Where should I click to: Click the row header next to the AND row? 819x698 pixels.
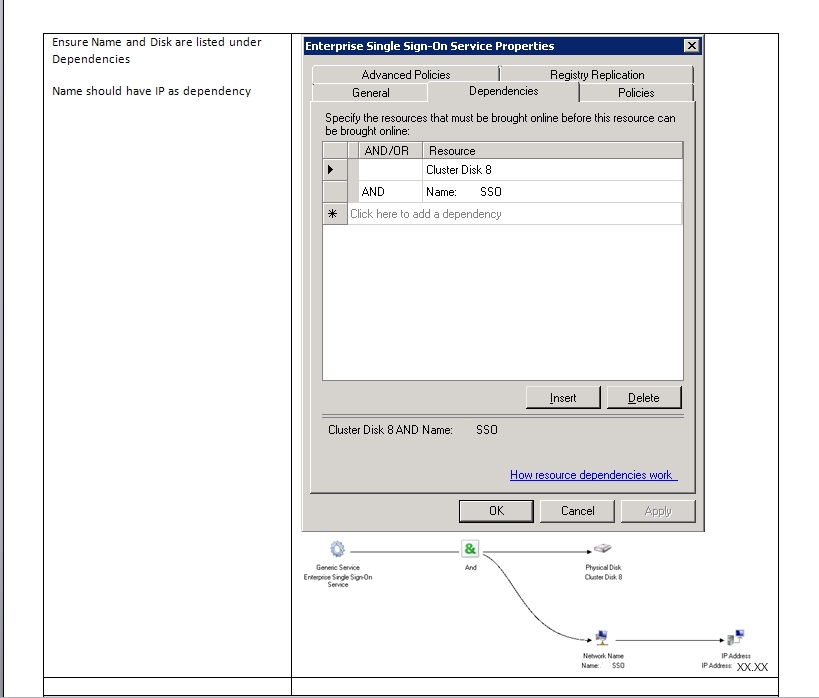point(335,192)
